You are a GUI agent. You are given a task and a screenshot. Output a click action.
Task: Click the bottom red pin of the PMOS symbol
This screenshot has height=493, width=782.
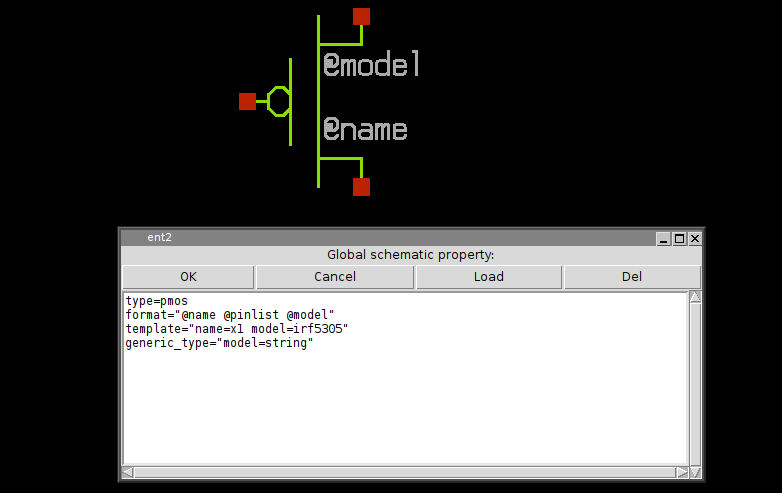tap(361, 187)
